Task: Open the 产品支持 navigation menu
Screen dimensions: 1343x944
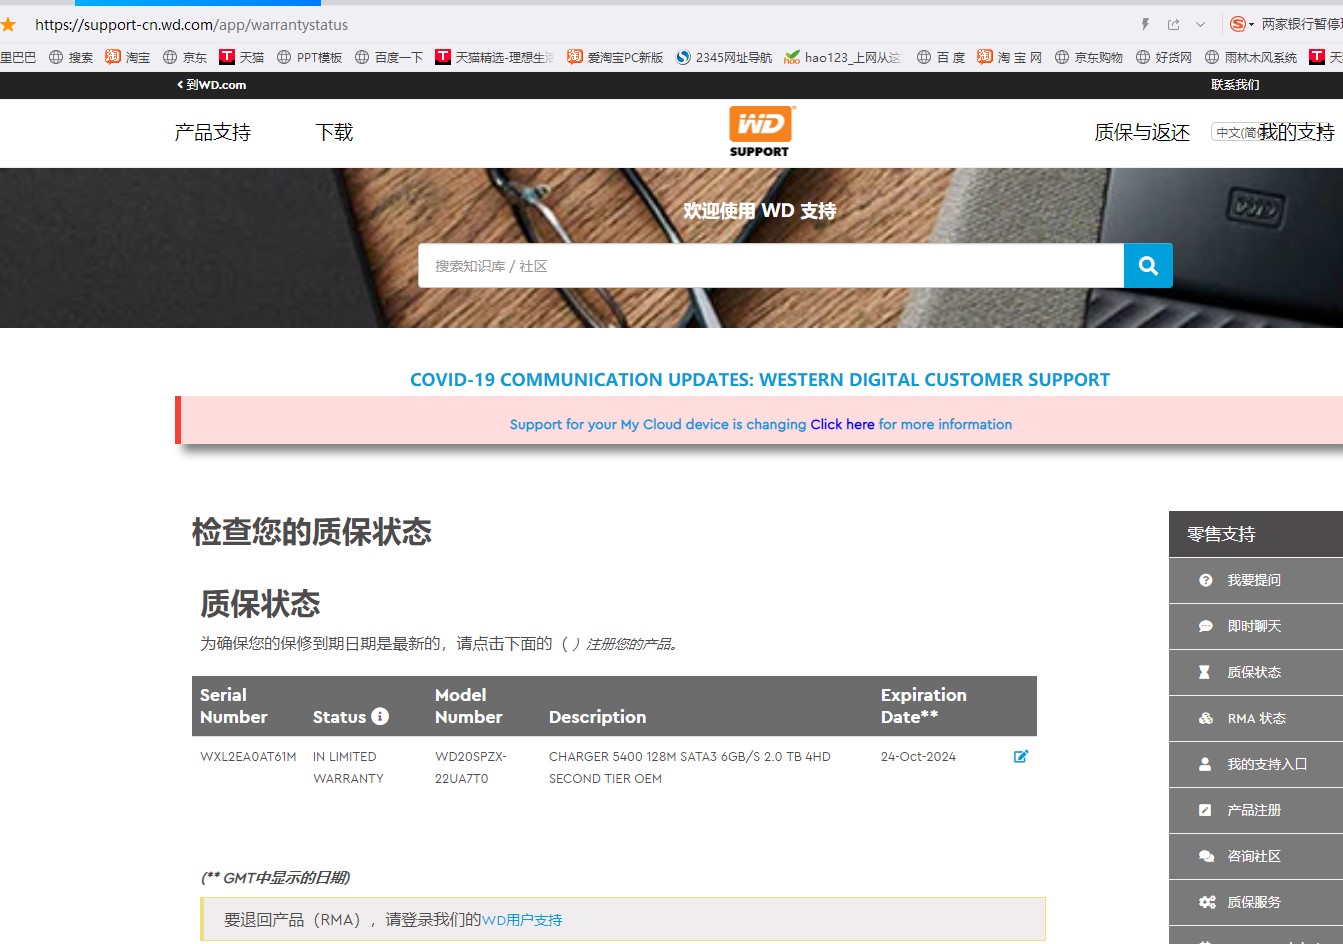Action: coord(213,132)
